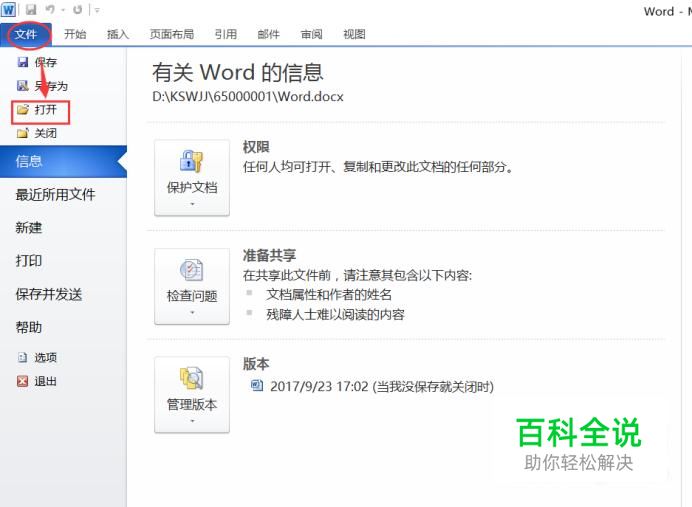Select 新建 in the backstage menu
This screenshot has height=507, width=692.
[29, 228]
